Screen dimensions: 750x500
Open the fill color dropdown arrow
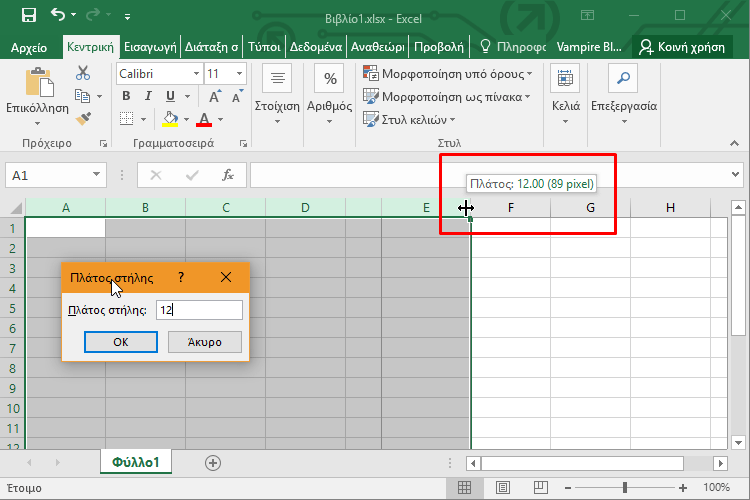point(187,119)
